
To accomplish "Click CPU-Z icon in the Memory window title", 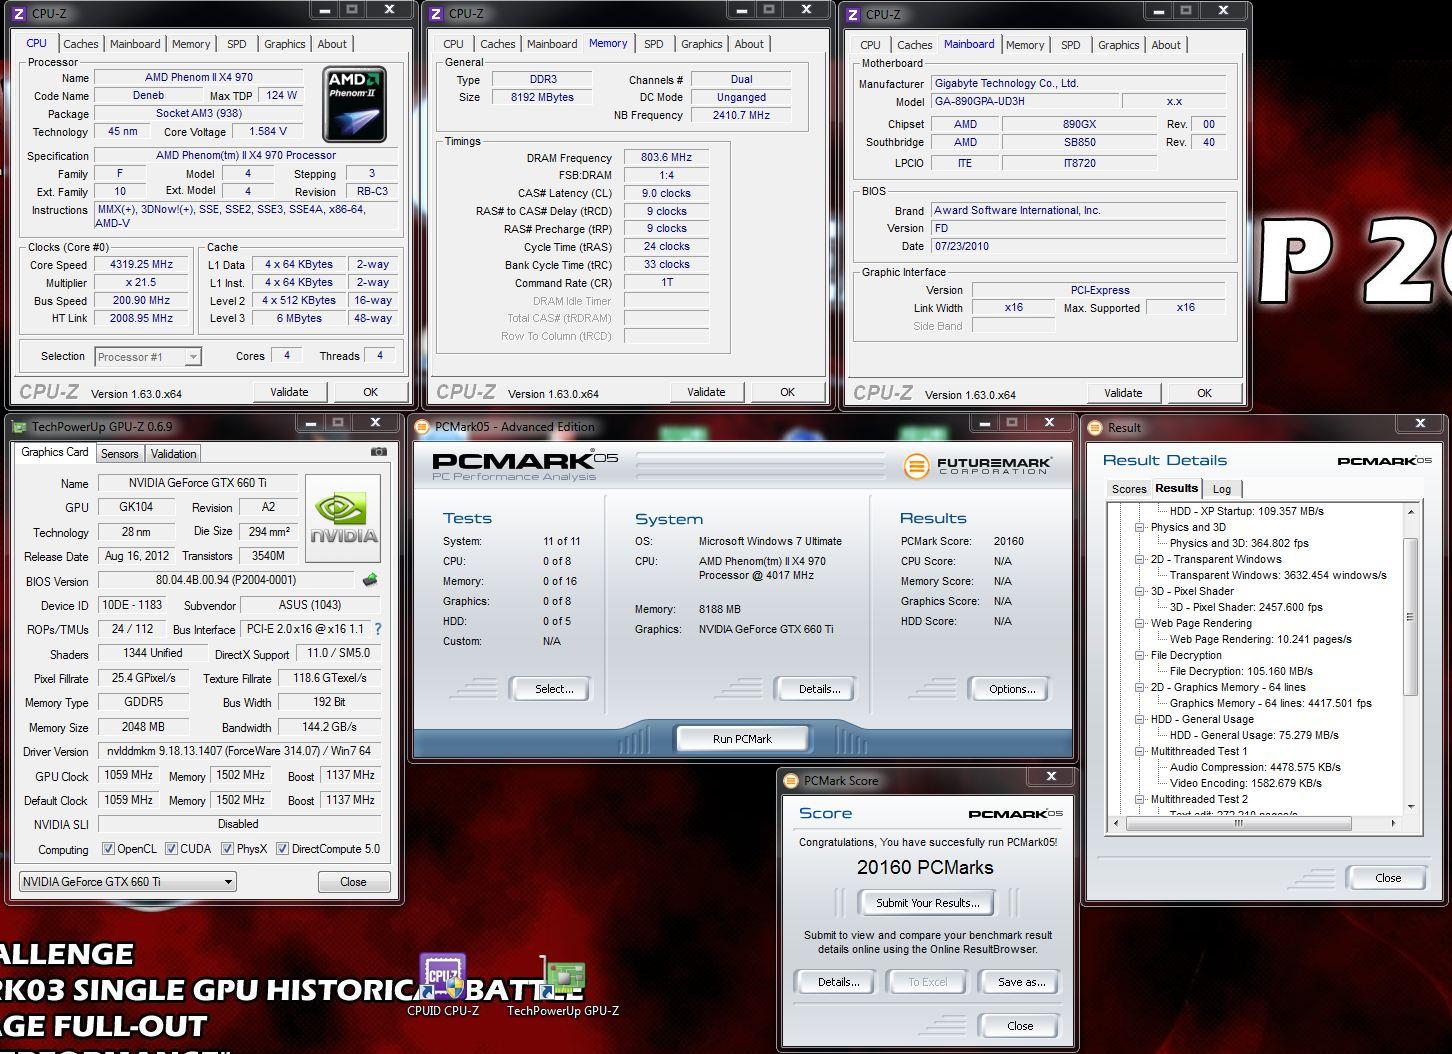I will [x=436, y=14].
